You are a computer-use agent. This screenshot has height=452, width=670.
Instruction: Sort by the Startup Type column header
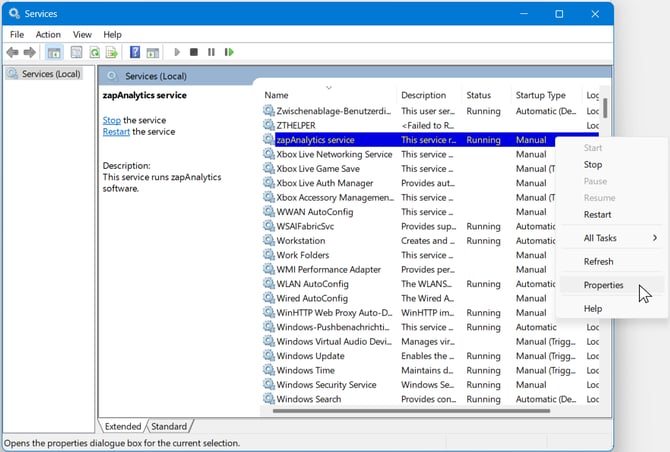tap(541, 95)
